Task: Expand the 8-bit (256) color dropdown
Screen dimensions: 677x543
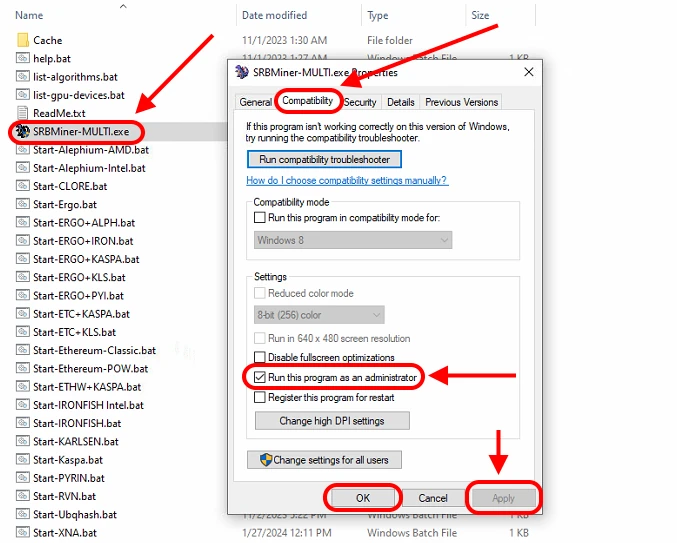Action: (x=319, y=315)
